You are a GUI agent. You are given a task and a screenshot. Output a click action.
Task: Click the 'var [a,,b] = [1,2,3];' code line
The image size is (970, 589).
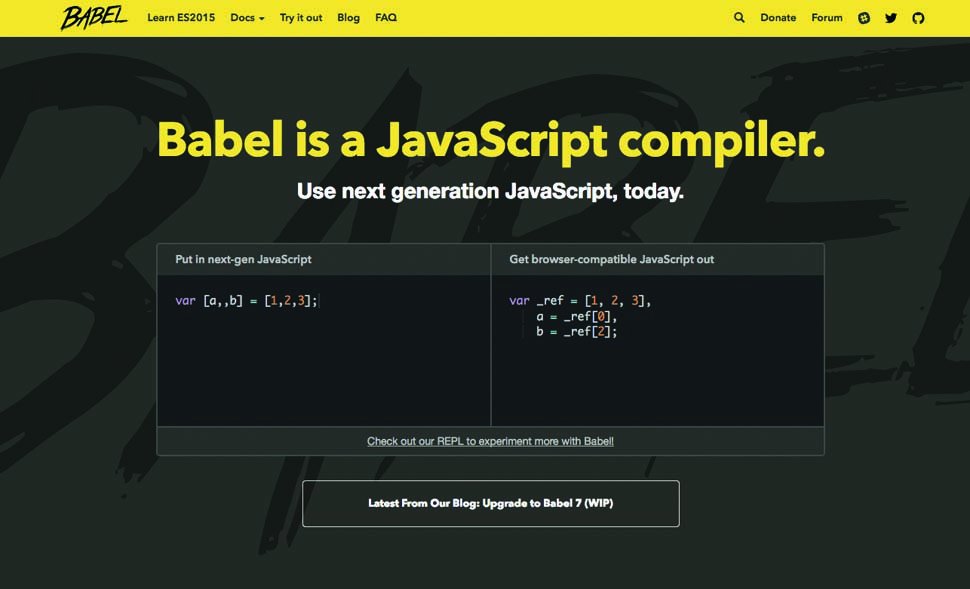(x=246, y=301)
